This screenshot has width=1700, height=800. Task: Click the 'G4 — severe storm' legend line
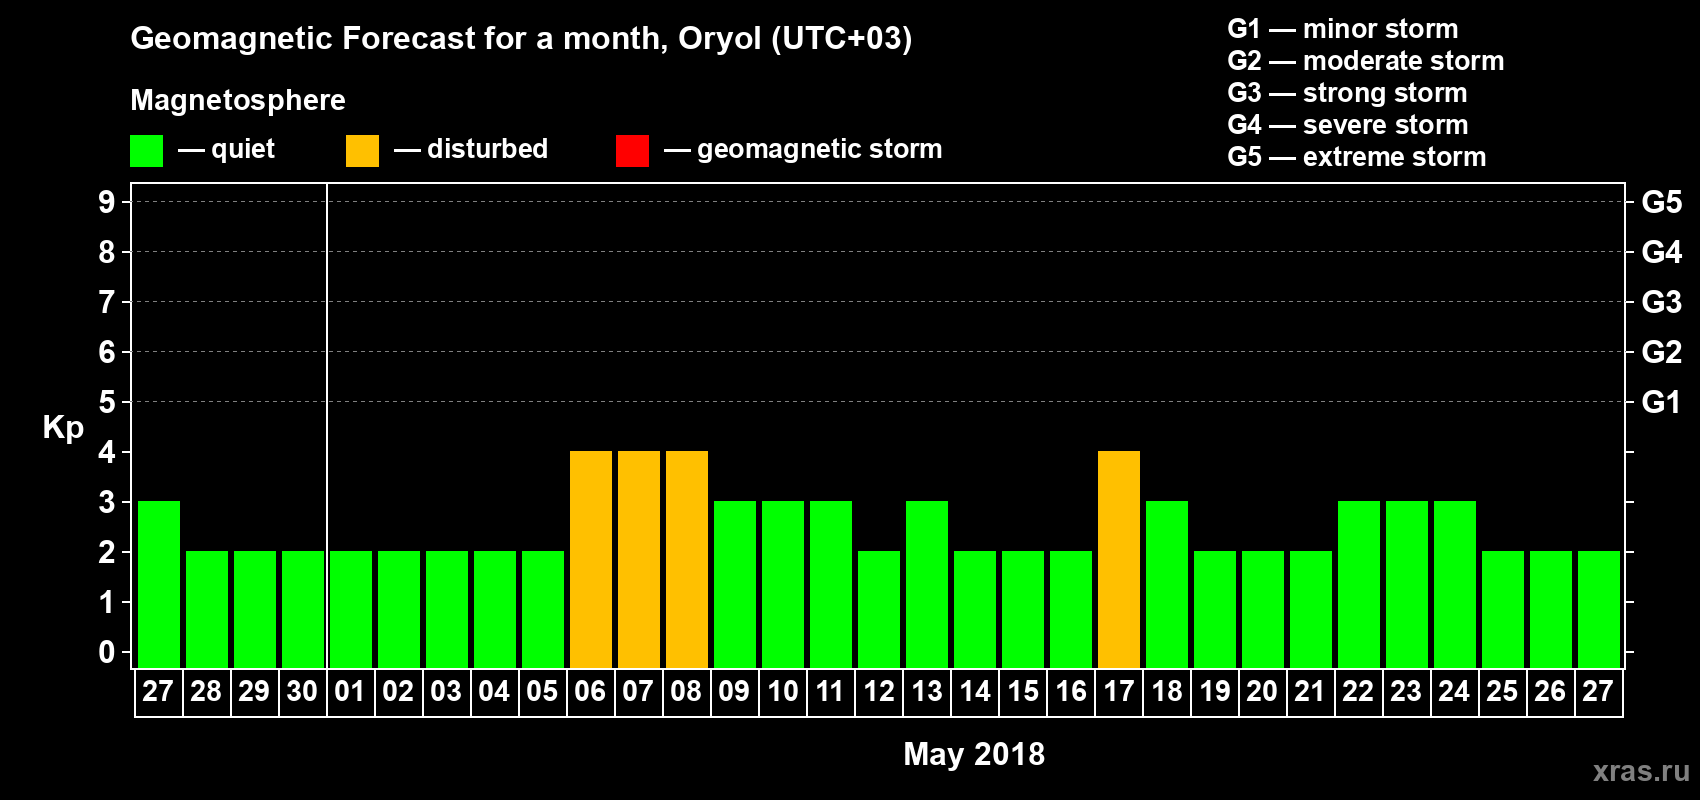(1348, 125)
